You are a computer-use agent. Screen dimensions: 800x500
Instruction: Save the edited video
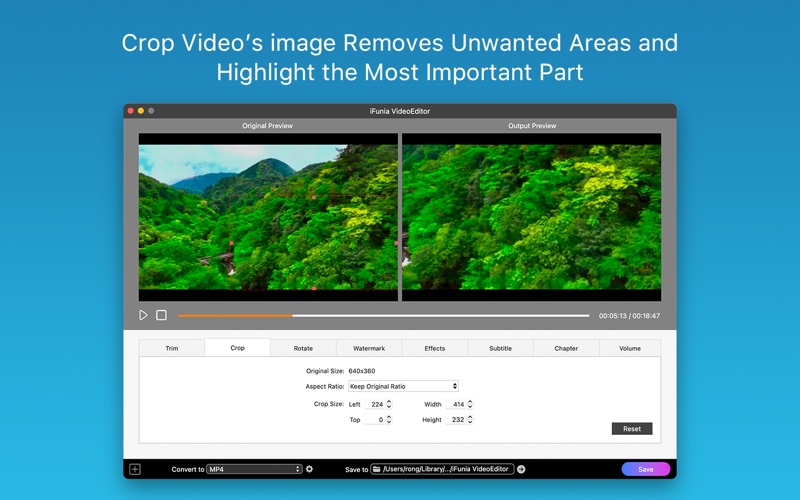[645, 469]
